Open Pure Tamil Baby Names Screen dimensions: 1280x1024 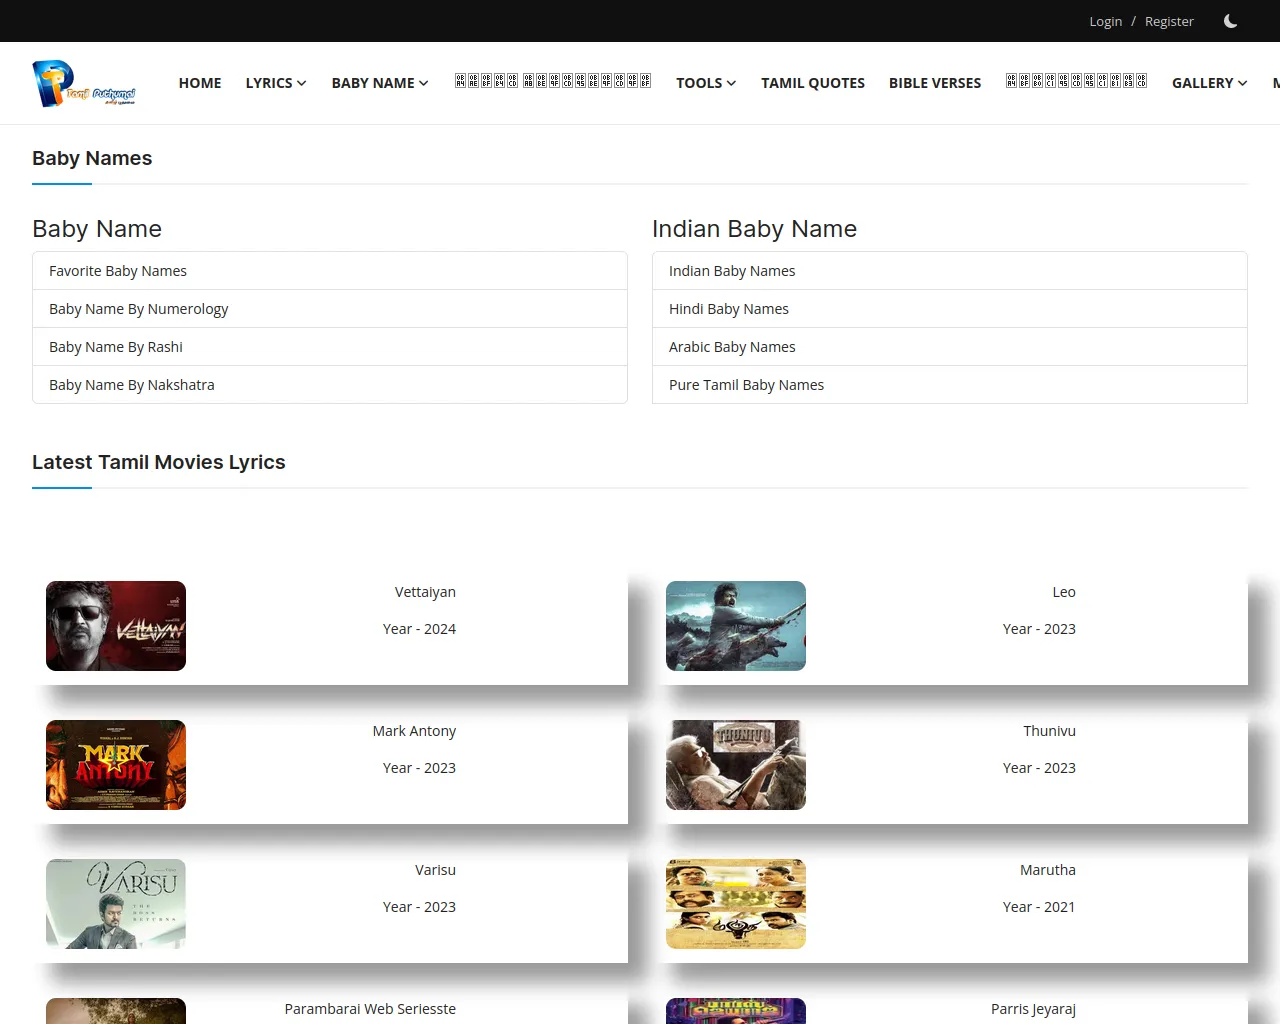(746, 385)
